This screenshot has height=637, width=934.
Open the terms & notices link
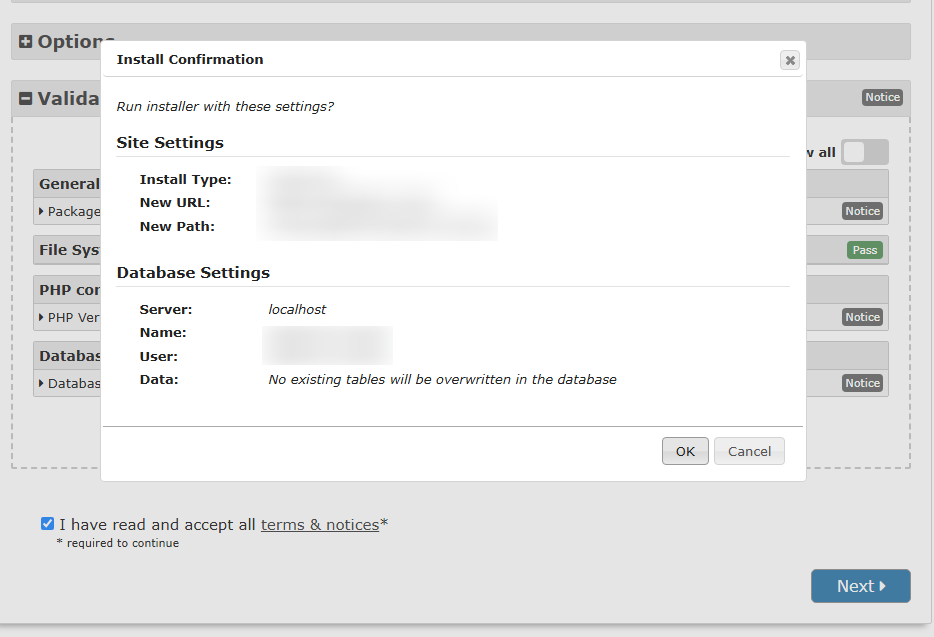320,524
